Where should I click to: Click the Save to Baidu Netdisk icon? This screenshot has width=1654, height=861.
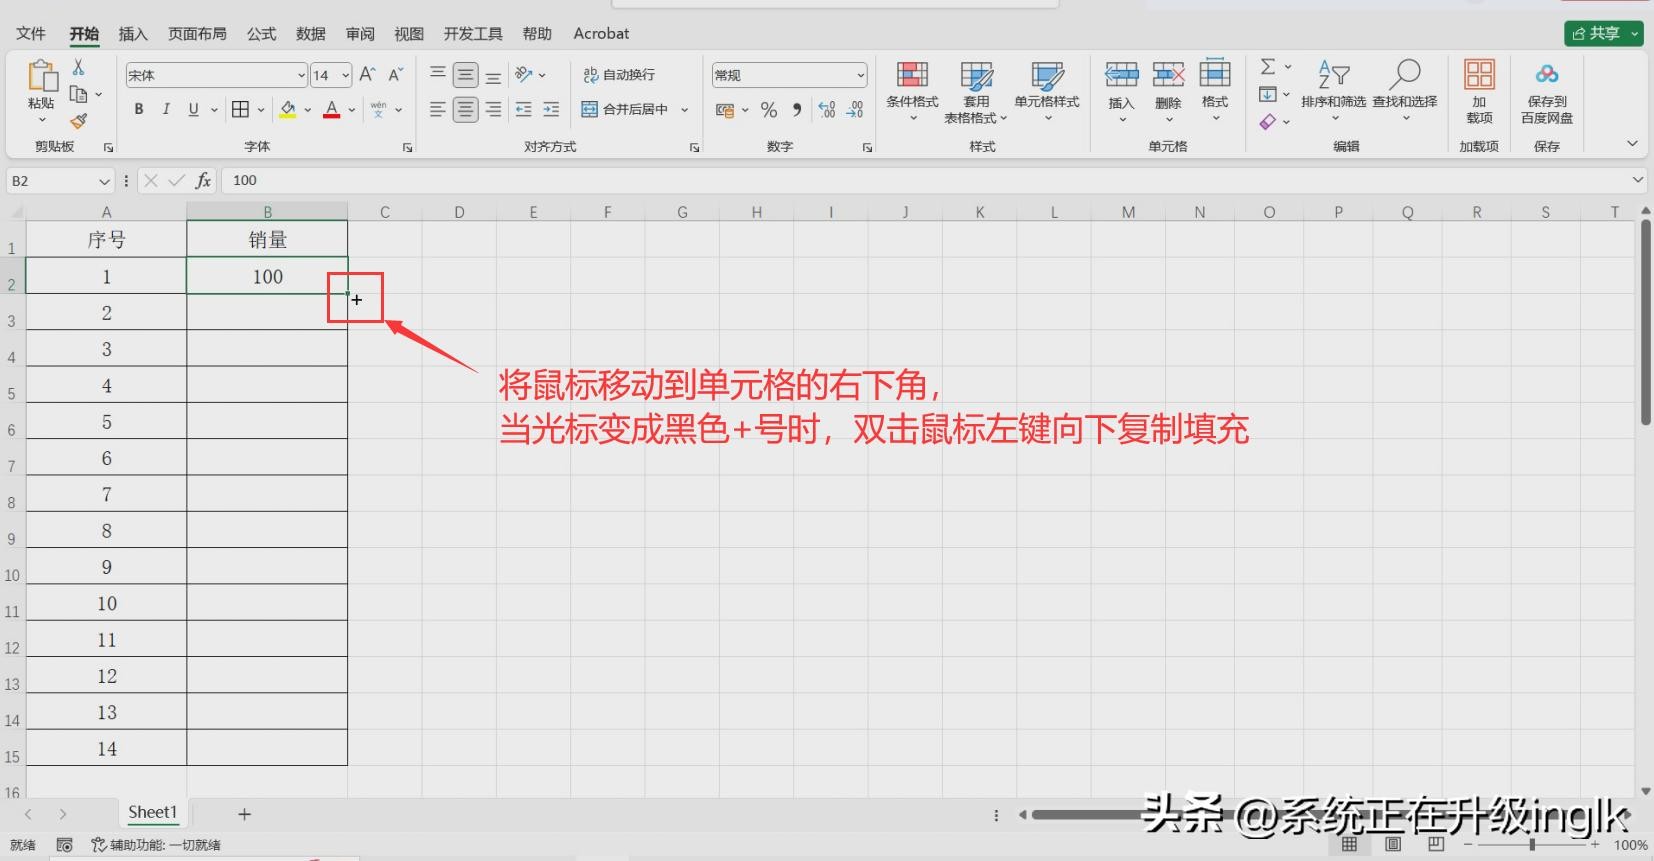1546,75
